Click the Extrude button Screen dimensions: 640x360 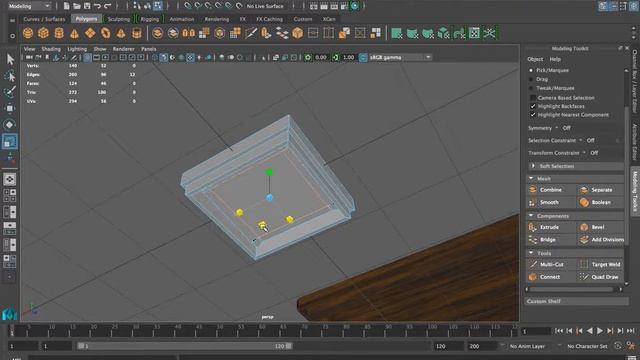pos(551,227)
